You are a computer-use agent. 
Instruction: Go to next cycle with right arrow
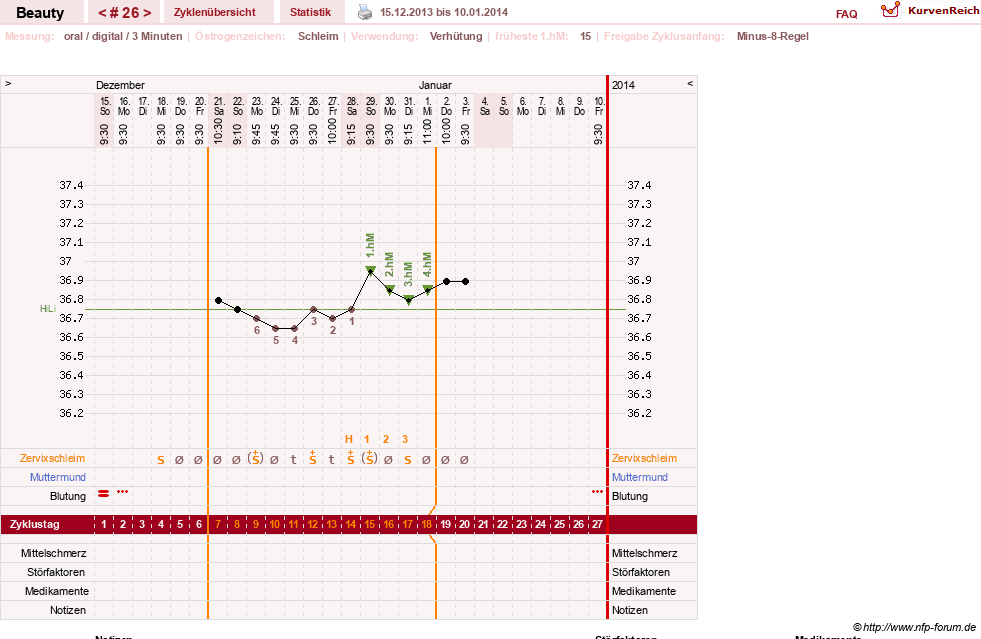click(x=147, y=13)
